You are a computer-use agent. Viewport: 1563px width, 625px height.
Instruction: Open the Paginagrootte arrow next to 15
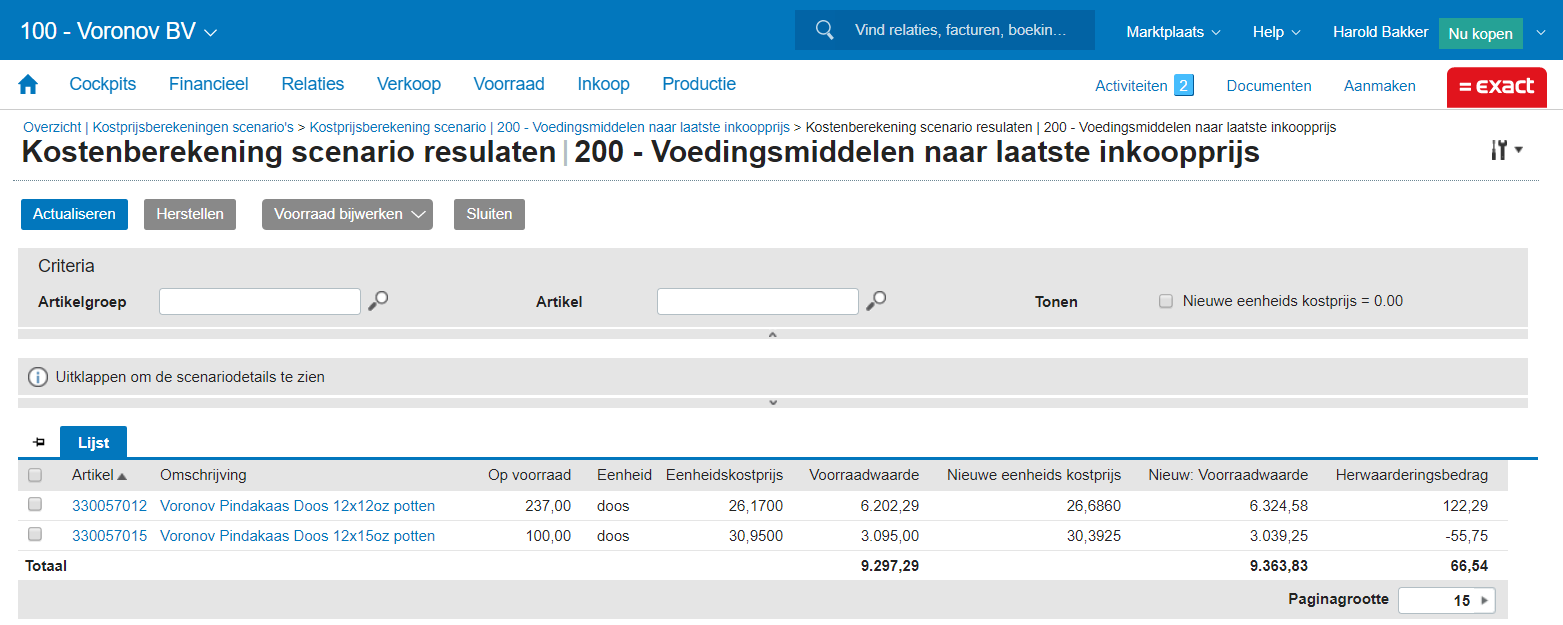[x=1484, y=600]
